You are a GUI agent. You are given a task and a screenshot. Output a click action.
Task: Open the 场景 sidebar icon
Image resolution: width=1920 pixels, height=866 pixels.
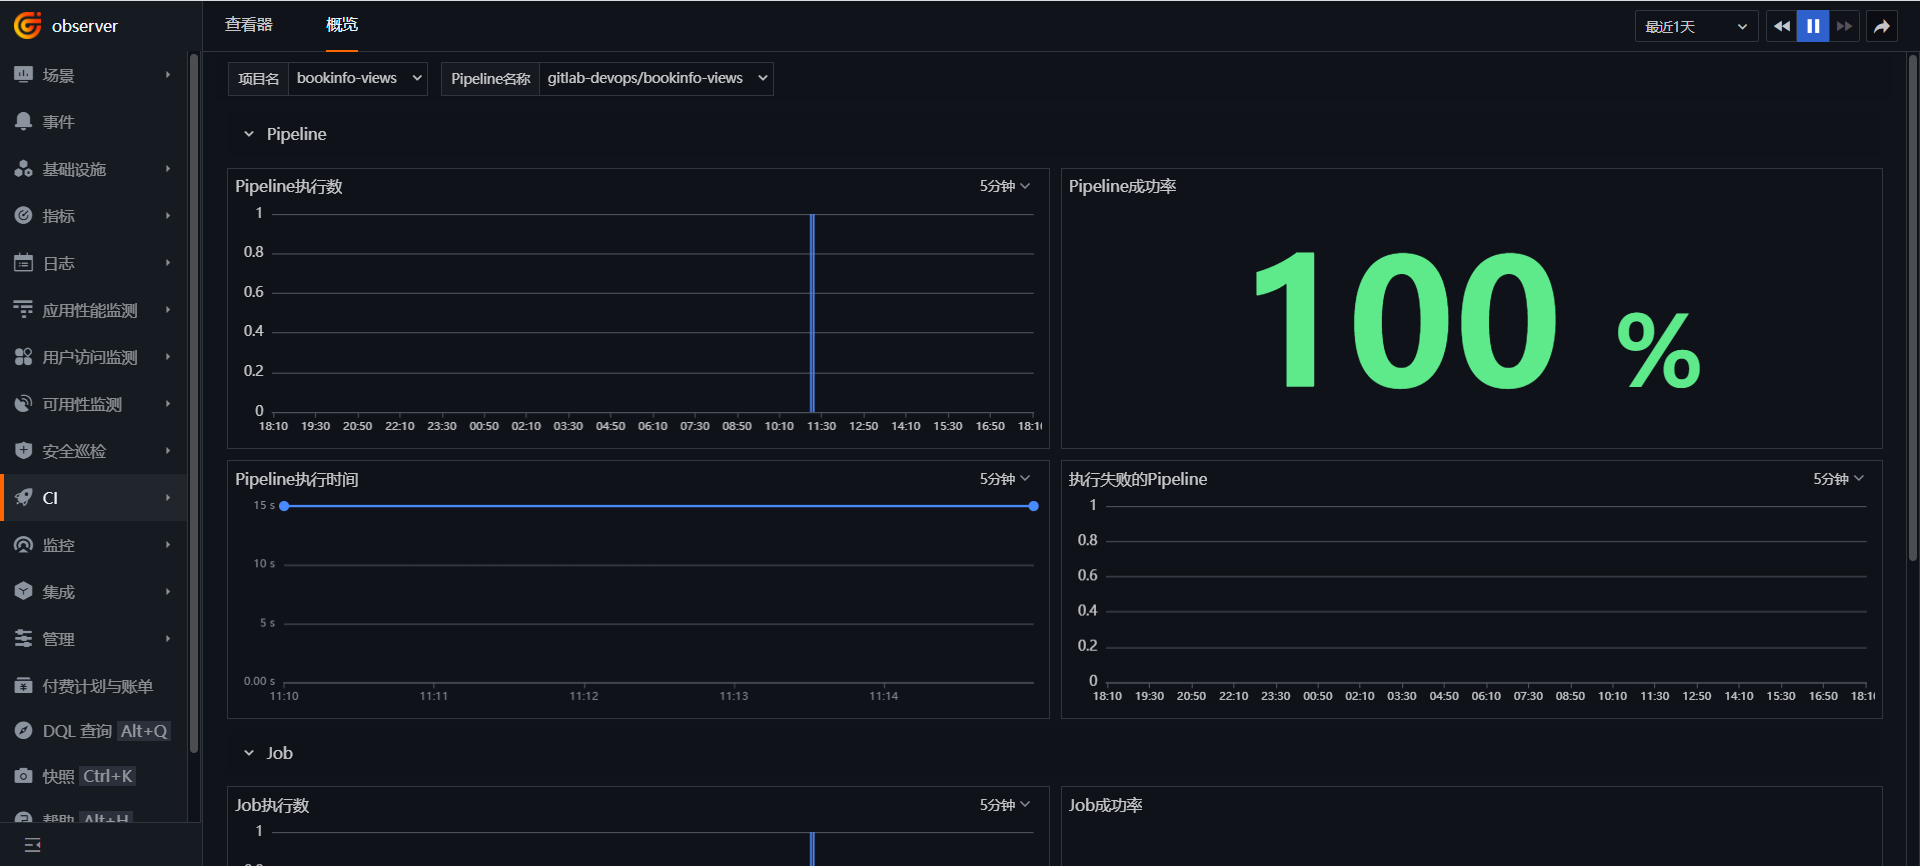click(24, 75)
